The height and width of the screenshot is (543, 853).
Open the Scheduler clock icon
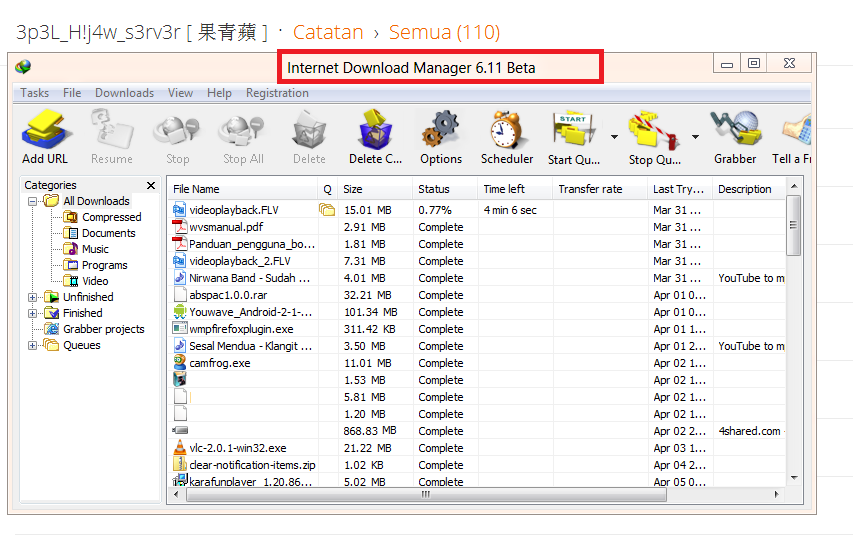tap(506, 129)
